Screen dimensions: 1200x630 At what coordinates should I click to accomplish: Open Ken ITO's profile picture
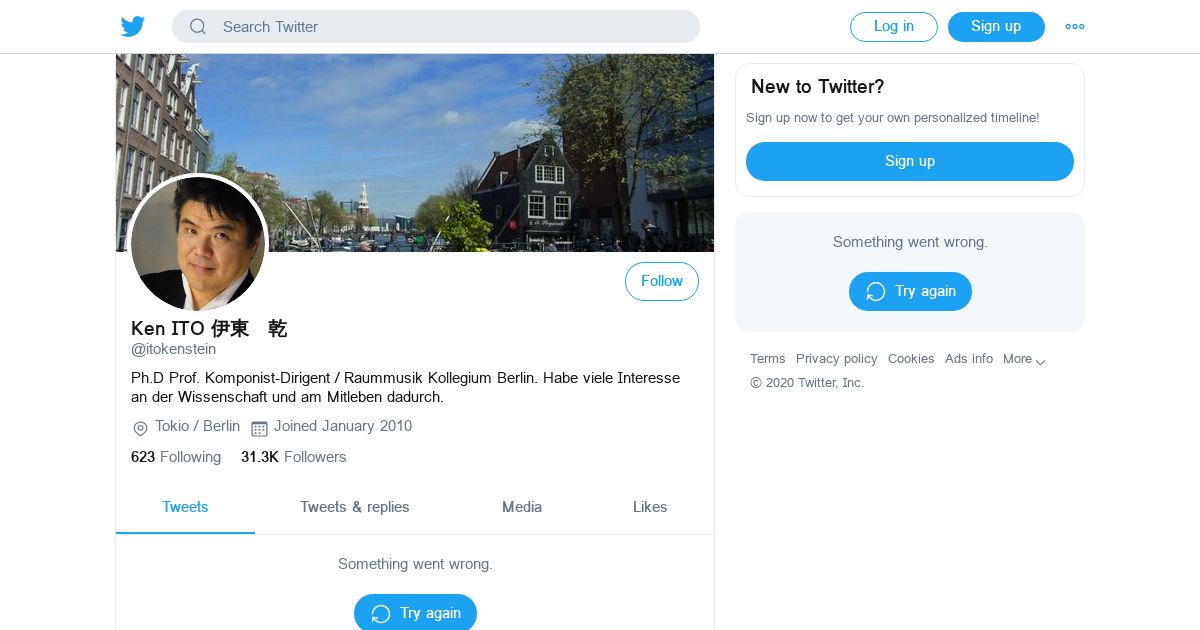[x=198, y=244]
